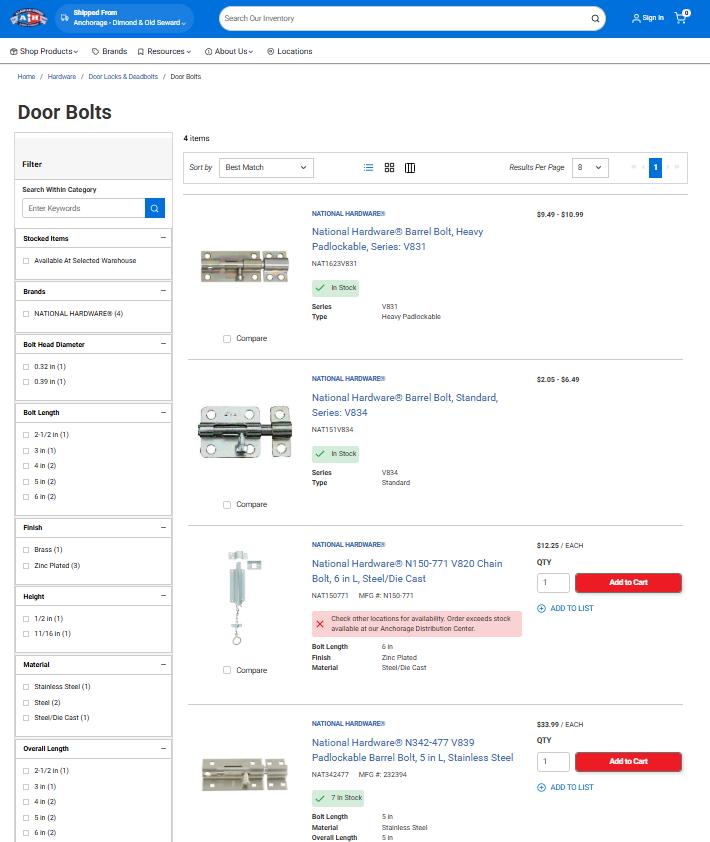Check the NATIONAL HARDWARE brand filter

pyautogui.click(x=26, y=314)
